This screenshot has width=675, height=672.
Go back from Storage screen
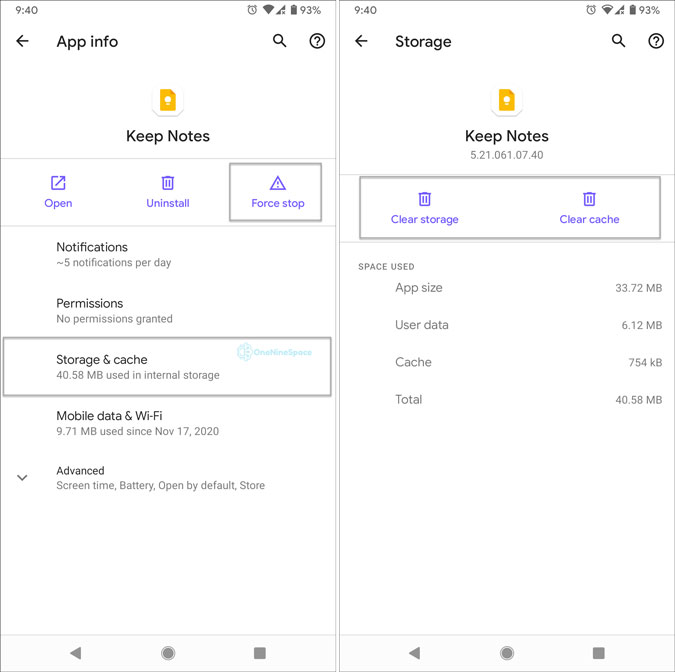point(361,41)
